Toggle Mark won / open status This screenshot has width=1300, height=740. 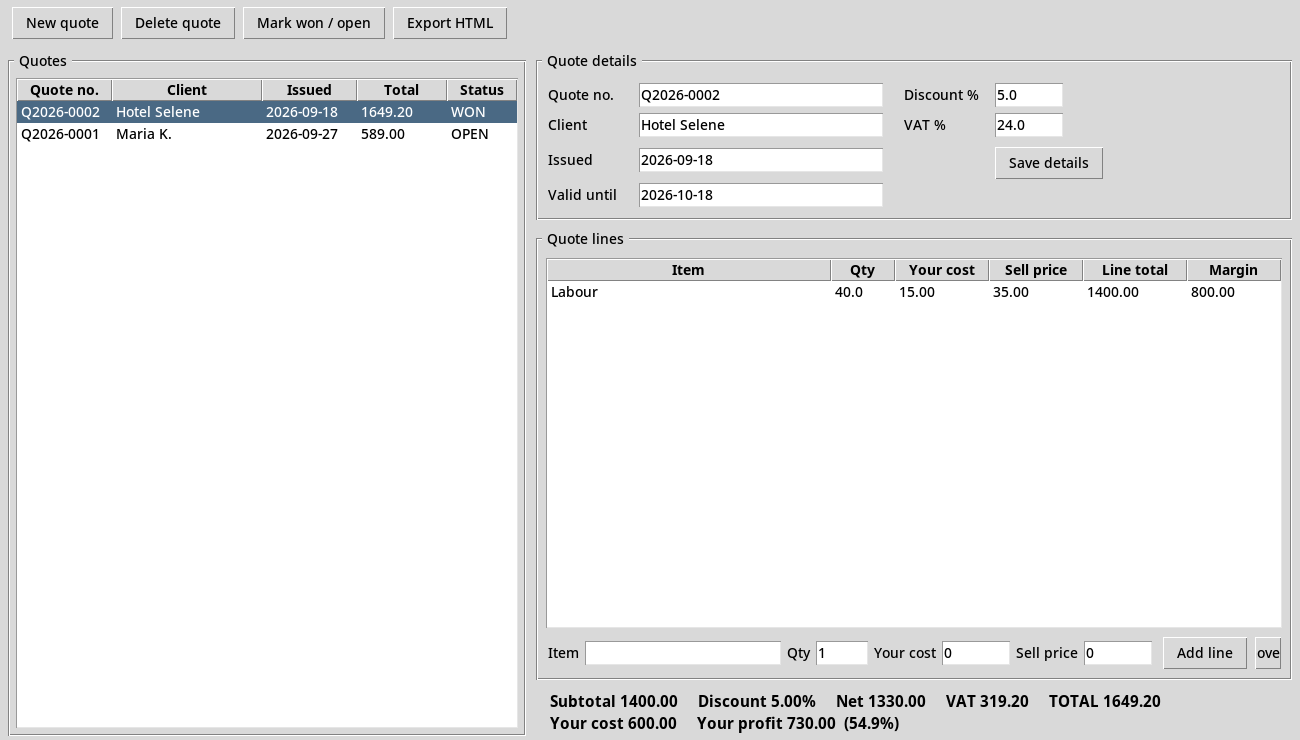(x=314, y=23)
